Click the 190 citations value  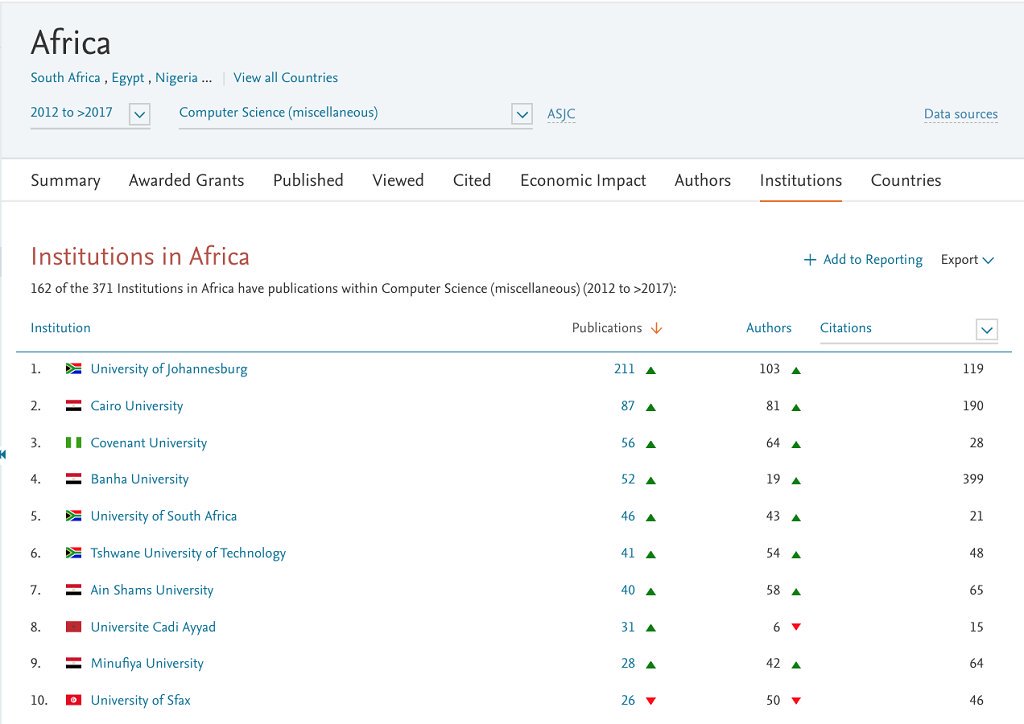tap(973, 406)
